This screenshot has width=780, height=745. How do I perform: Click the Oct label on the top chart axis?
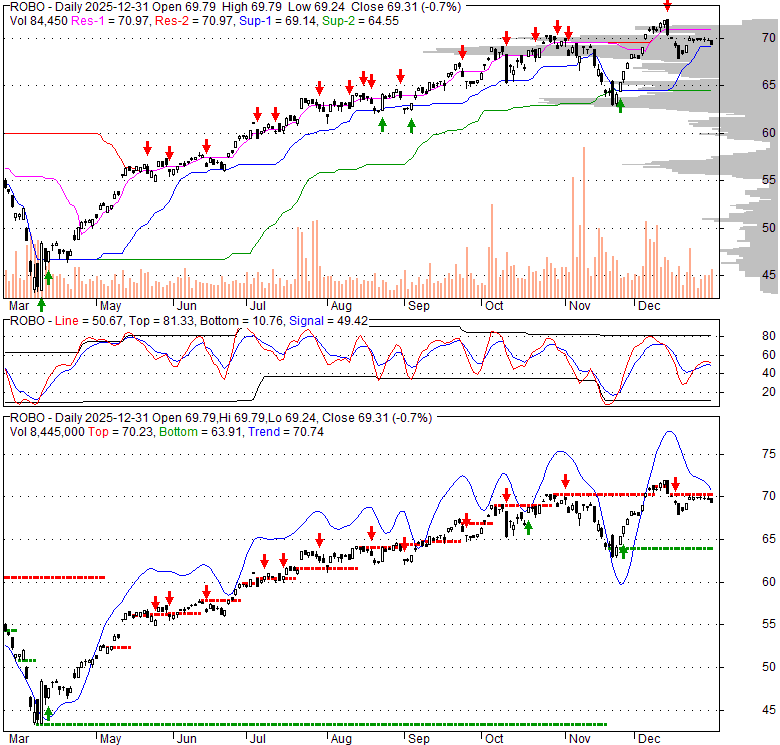point(494,306)
